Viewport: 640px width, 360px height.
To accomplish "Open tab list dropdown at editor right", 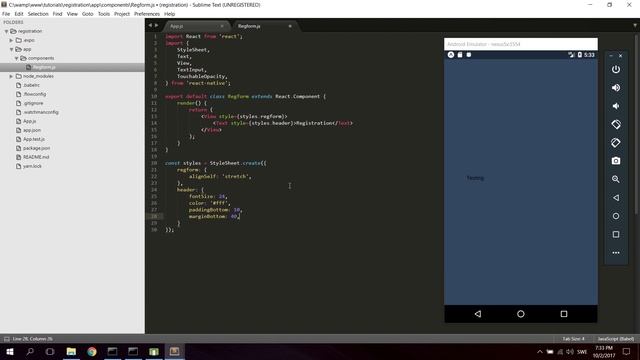I will [635, 25].
